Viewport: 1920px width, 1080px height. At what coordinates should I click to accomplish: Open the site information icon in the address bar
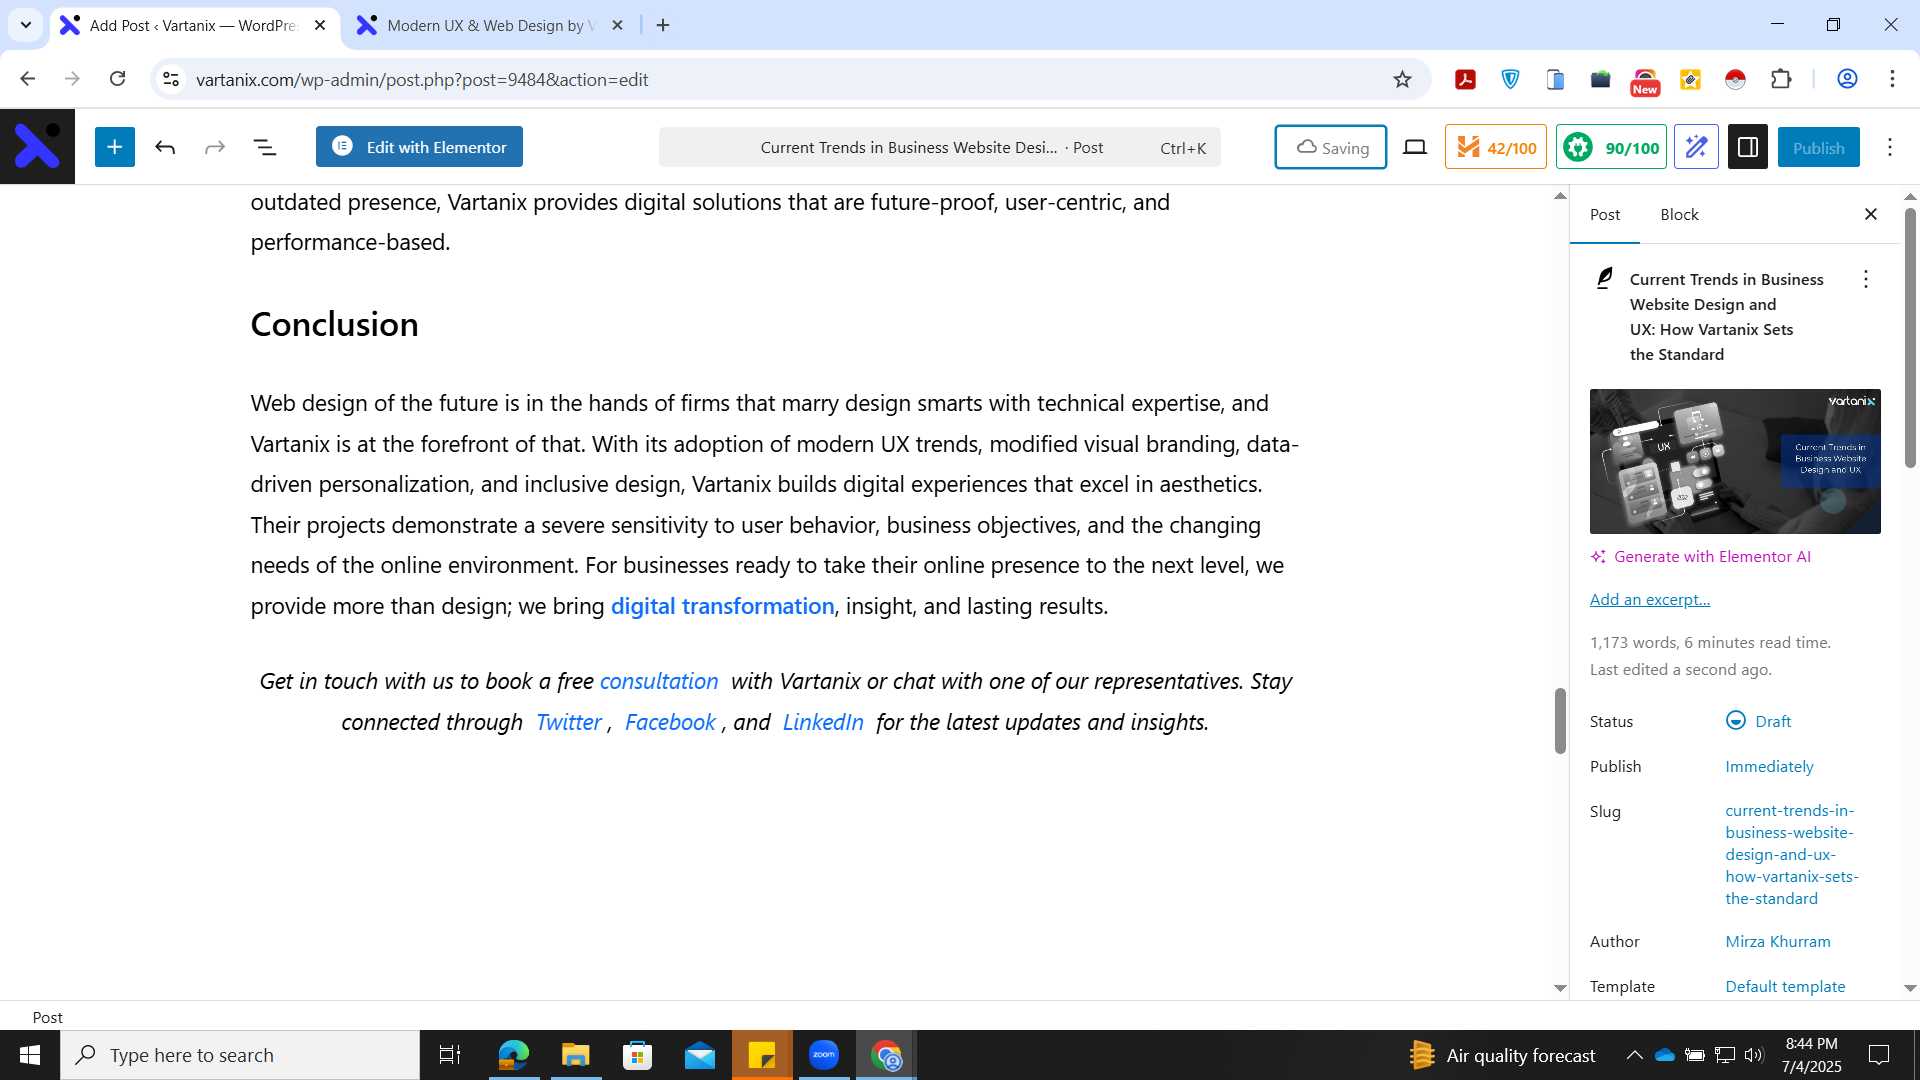tap(171, 79)
